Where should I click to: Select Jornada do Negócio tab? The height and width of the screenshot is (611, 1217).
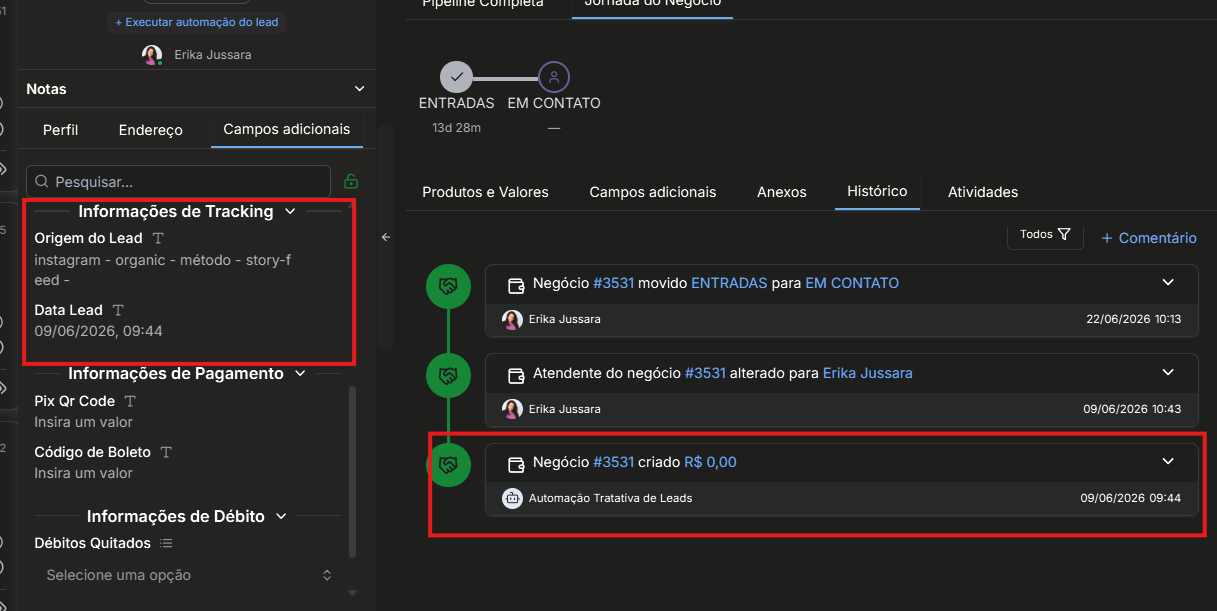(x=653, y=4)
